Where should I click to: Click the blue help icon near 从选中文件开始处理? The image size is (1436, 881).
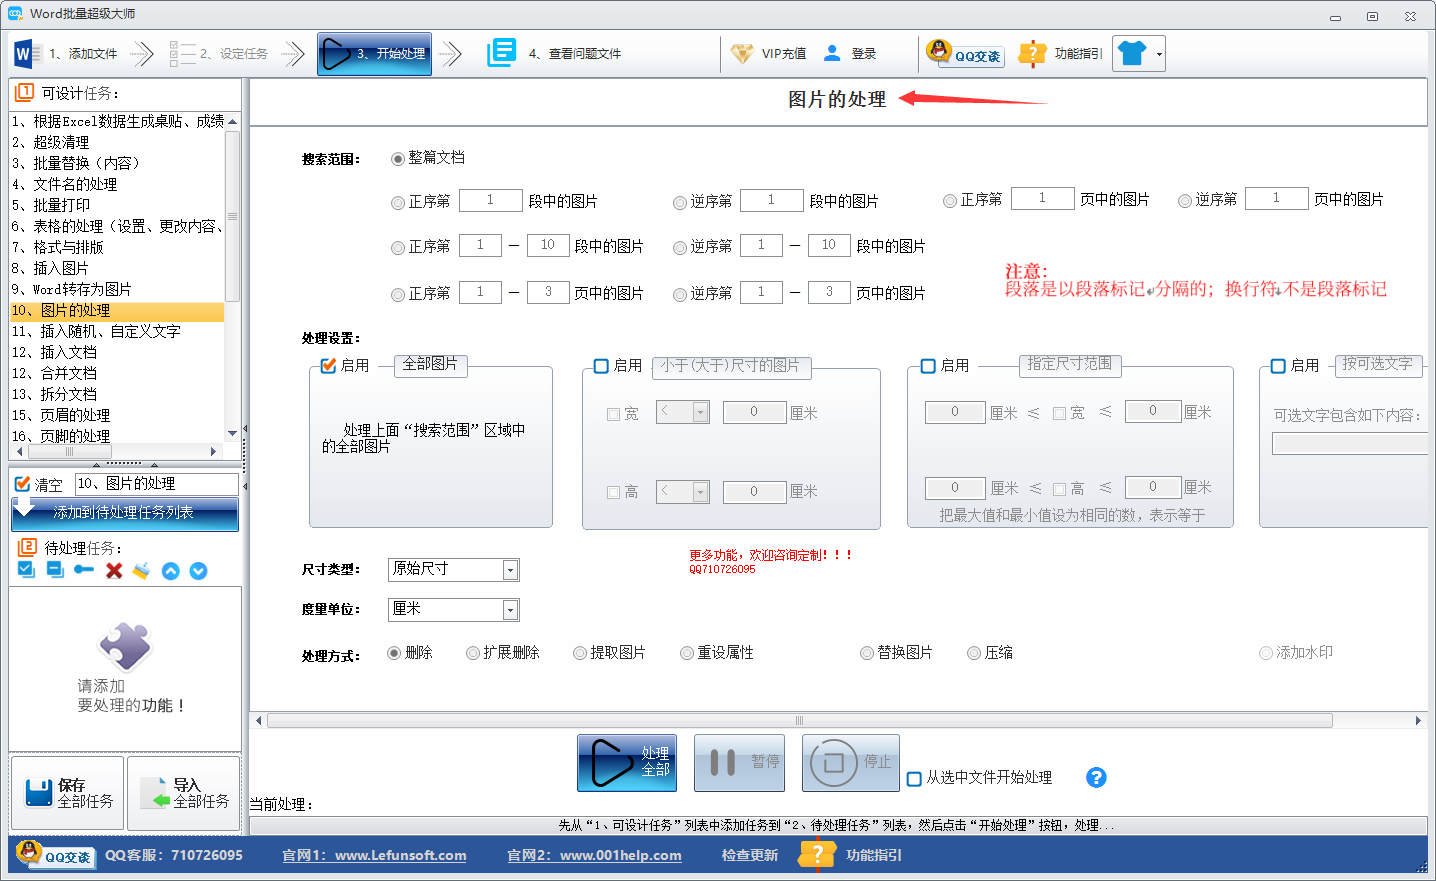coord(1096,777)
